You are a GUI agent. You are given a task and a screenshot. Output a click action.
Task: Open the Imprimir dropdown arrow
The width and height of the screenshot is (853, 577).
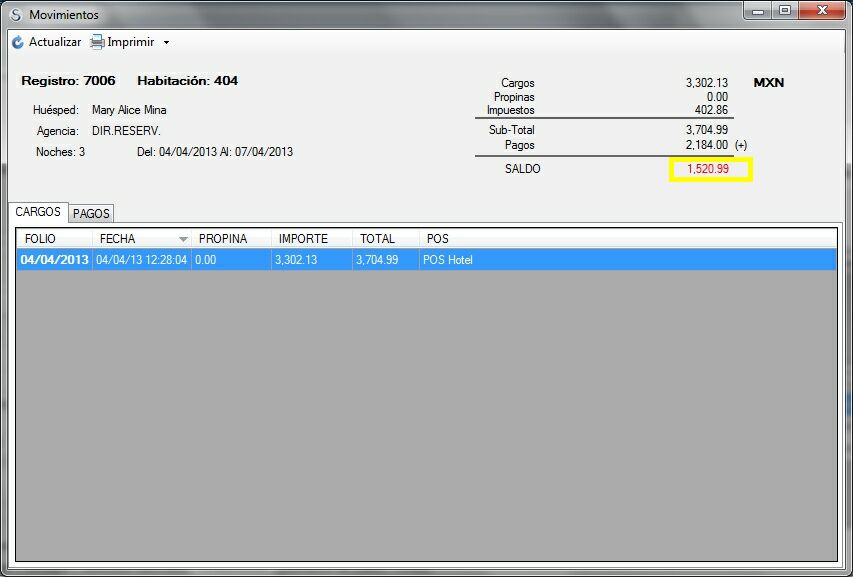[166, 42]
